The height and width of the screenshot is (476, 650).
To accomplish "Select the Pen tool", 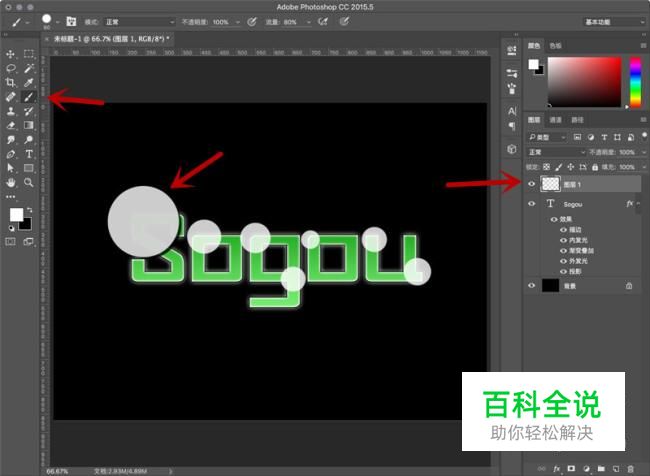I will [x=10, y=154].
